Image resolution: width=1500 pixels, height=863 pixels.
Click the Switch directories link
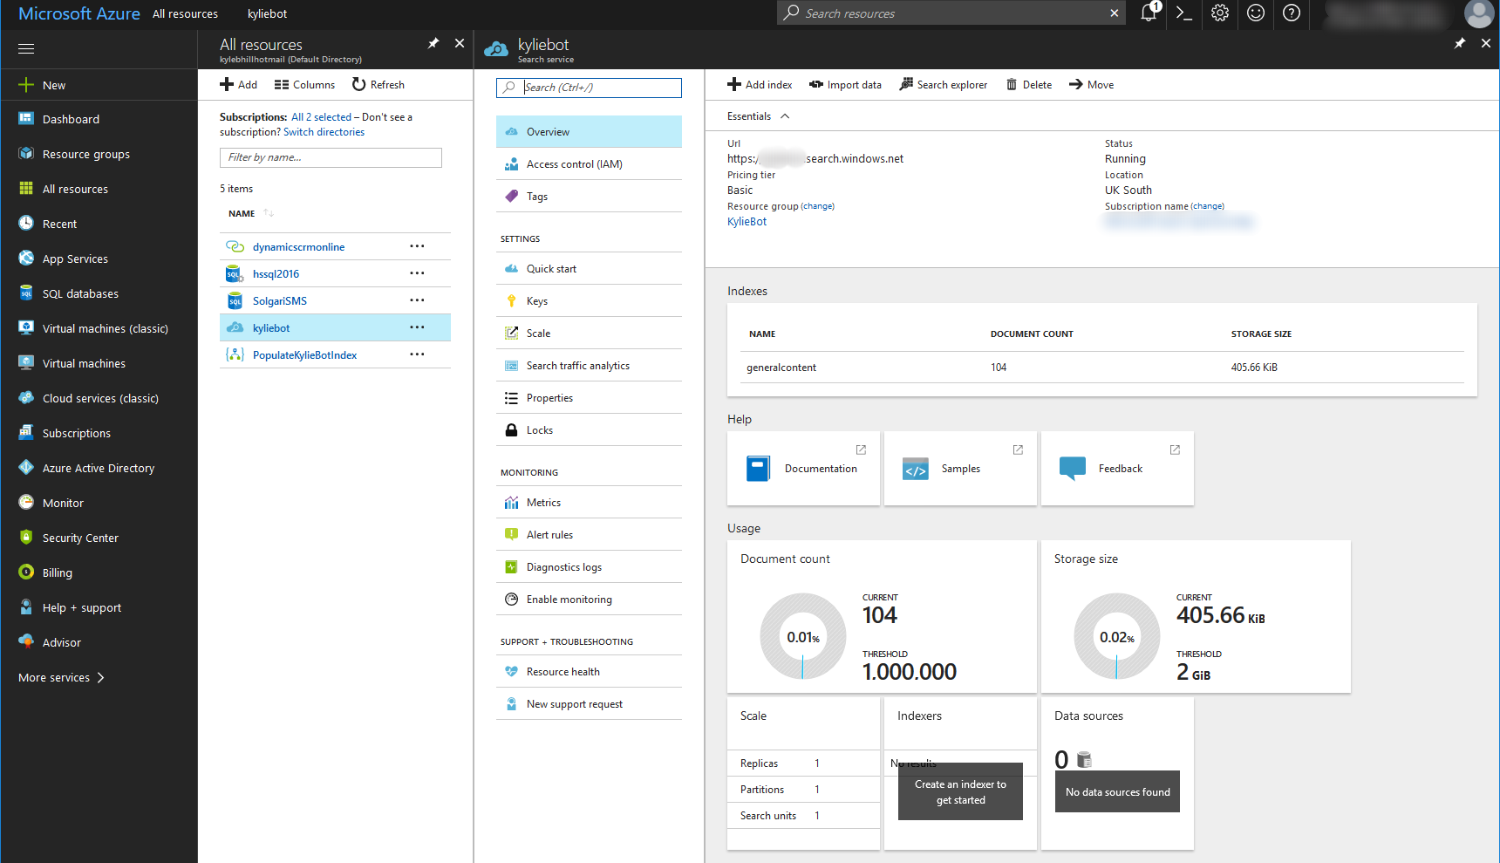coord(324,132)
